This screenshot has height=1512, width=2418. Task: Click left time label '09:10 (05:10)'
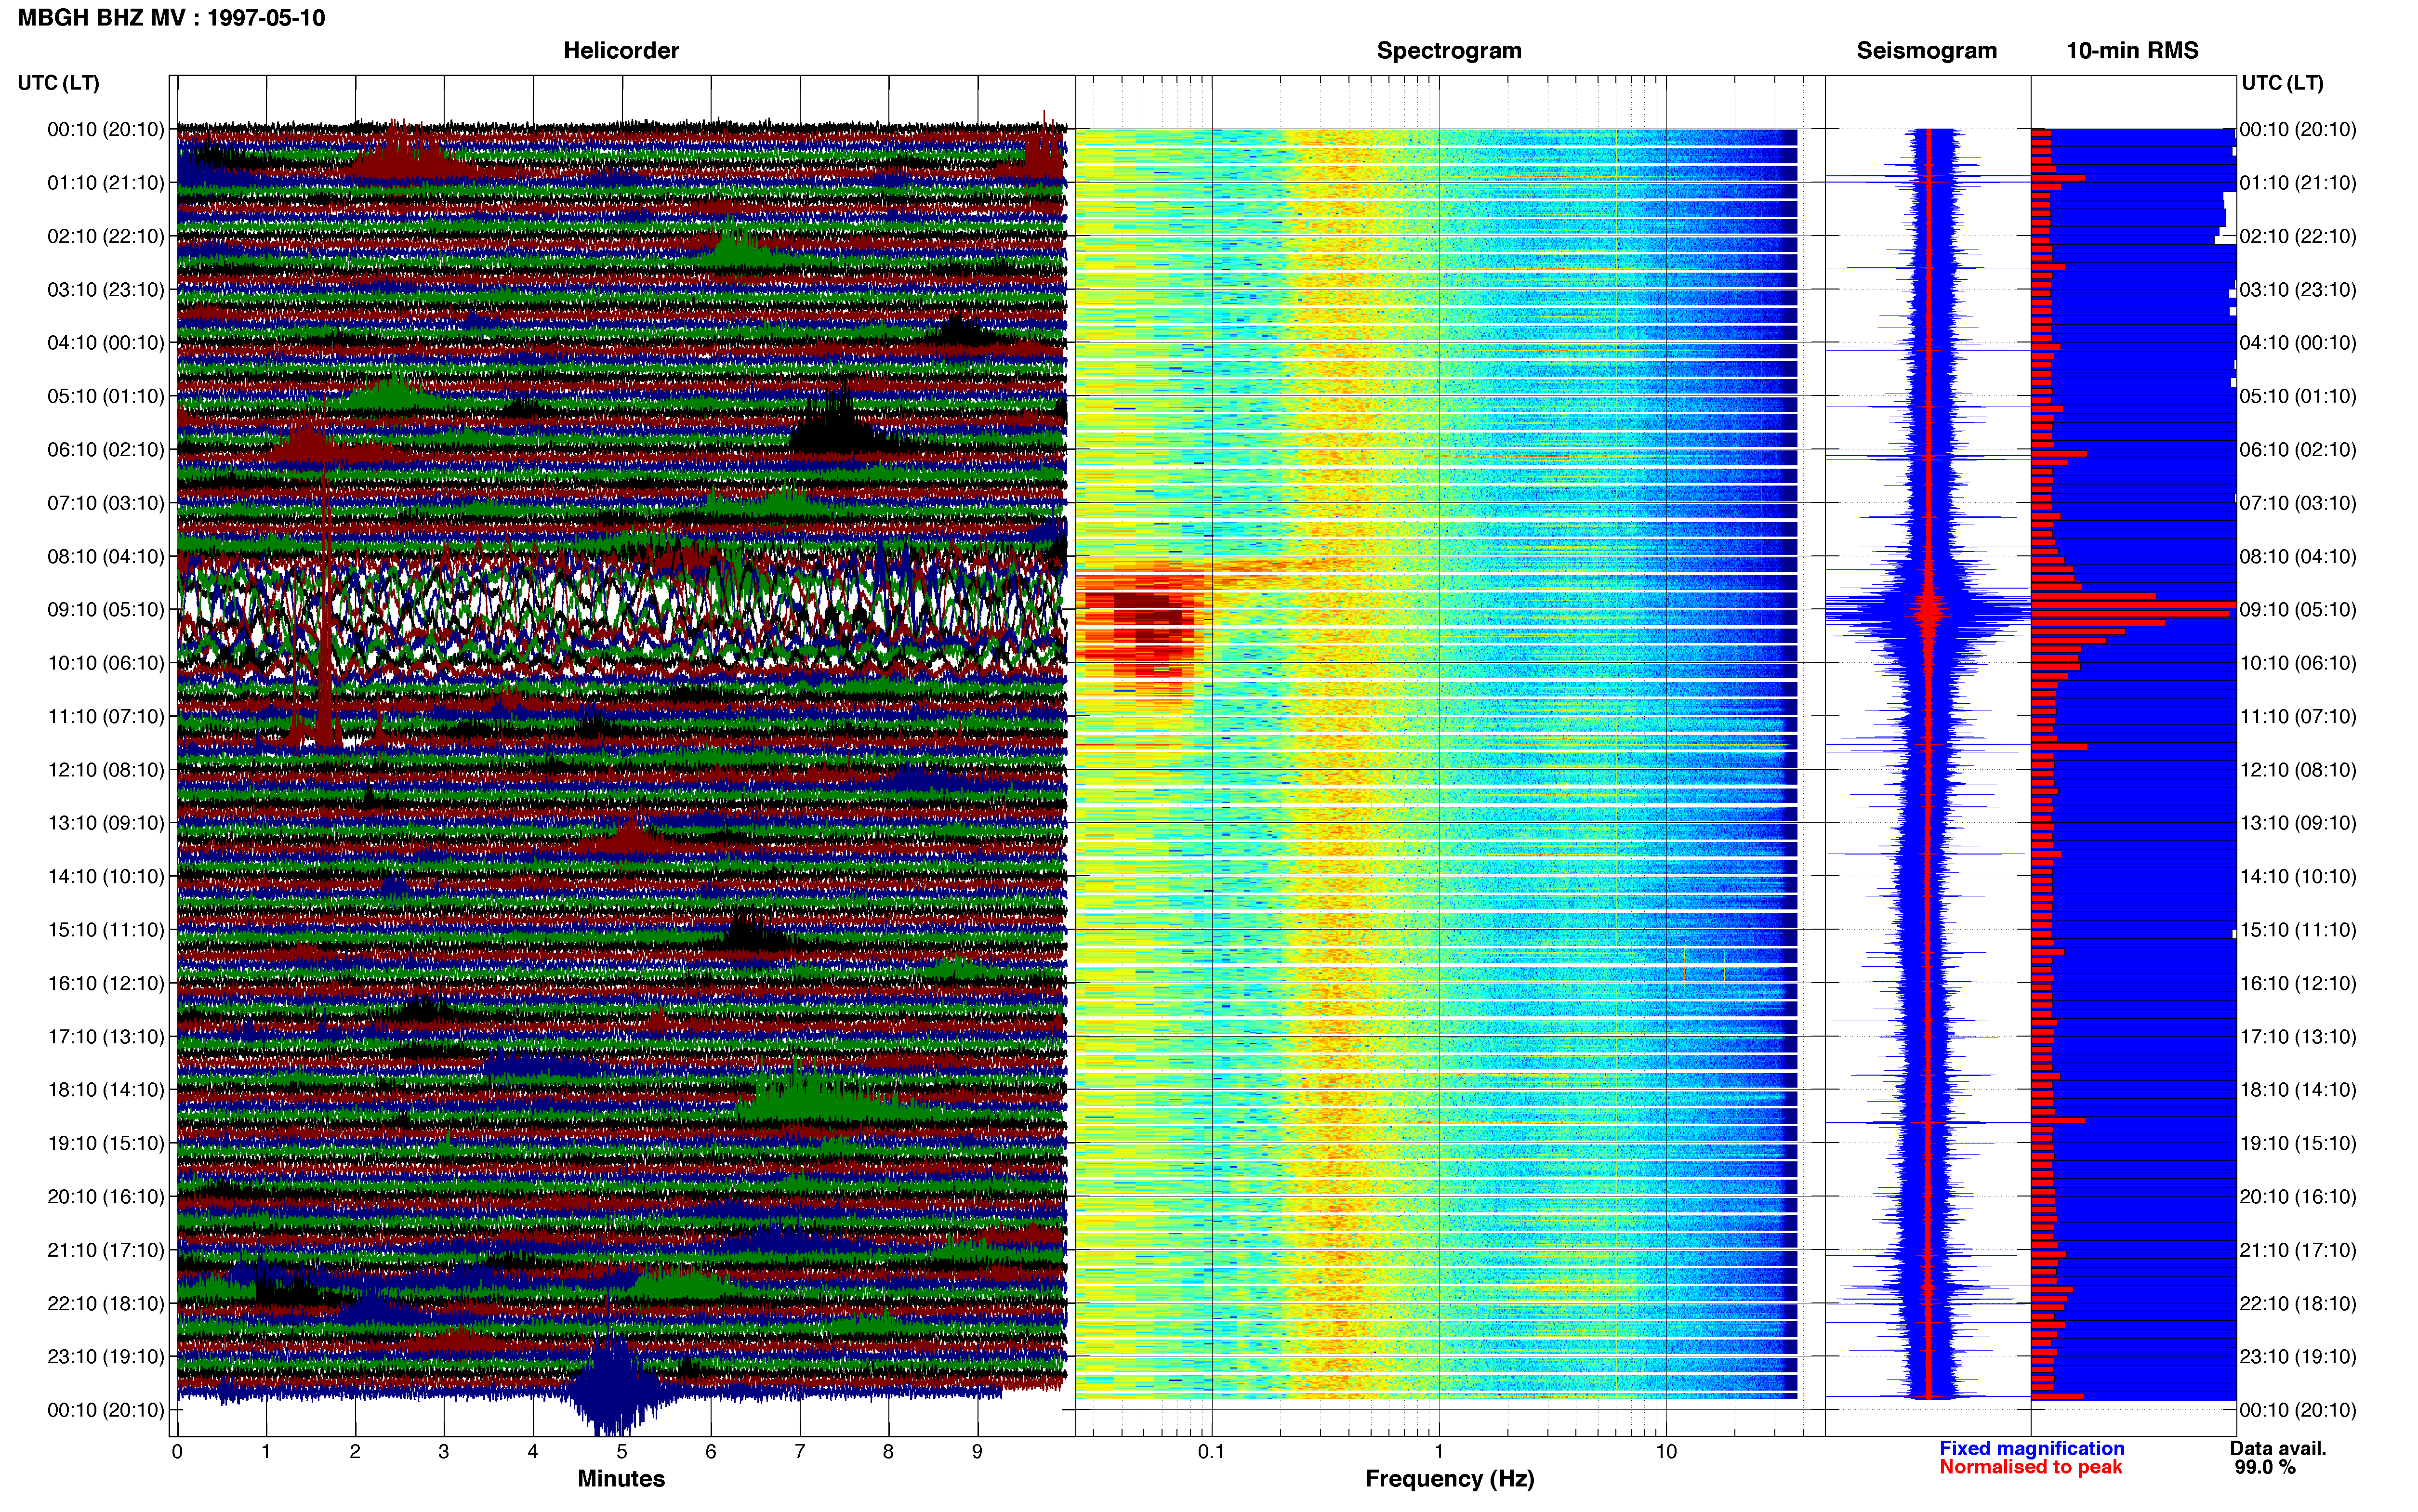(106, 610)
